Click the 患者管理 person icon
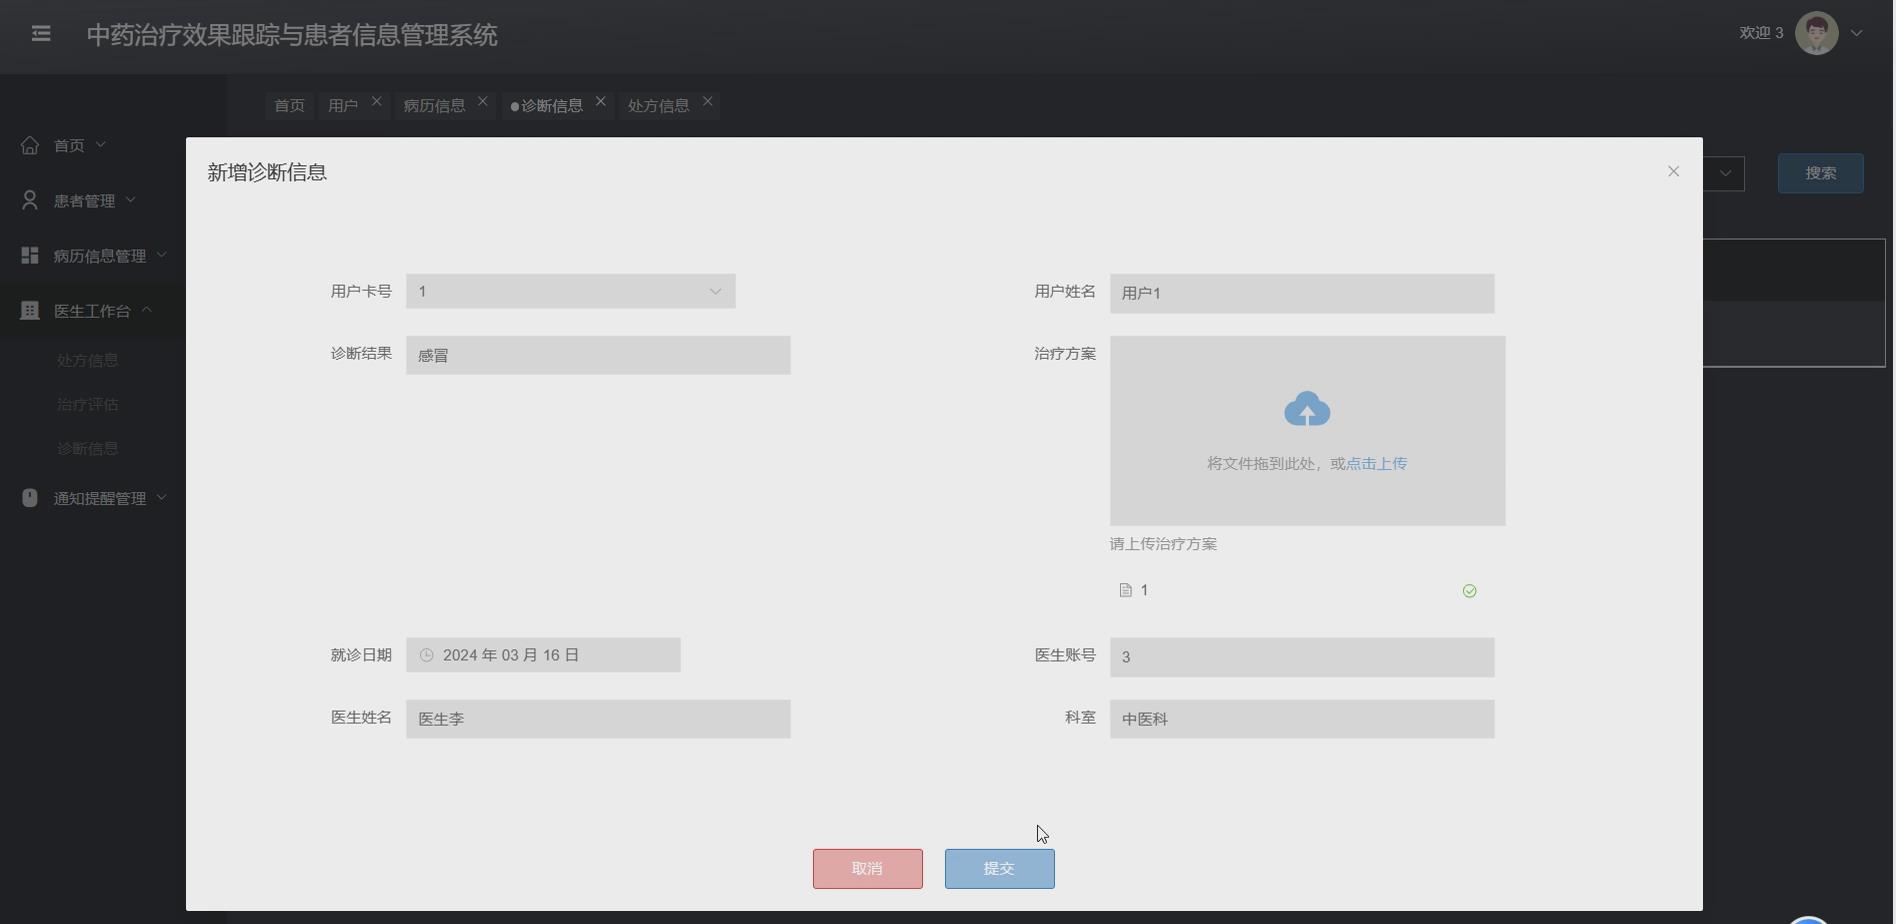1896x924 pixels. click(28, 199)
